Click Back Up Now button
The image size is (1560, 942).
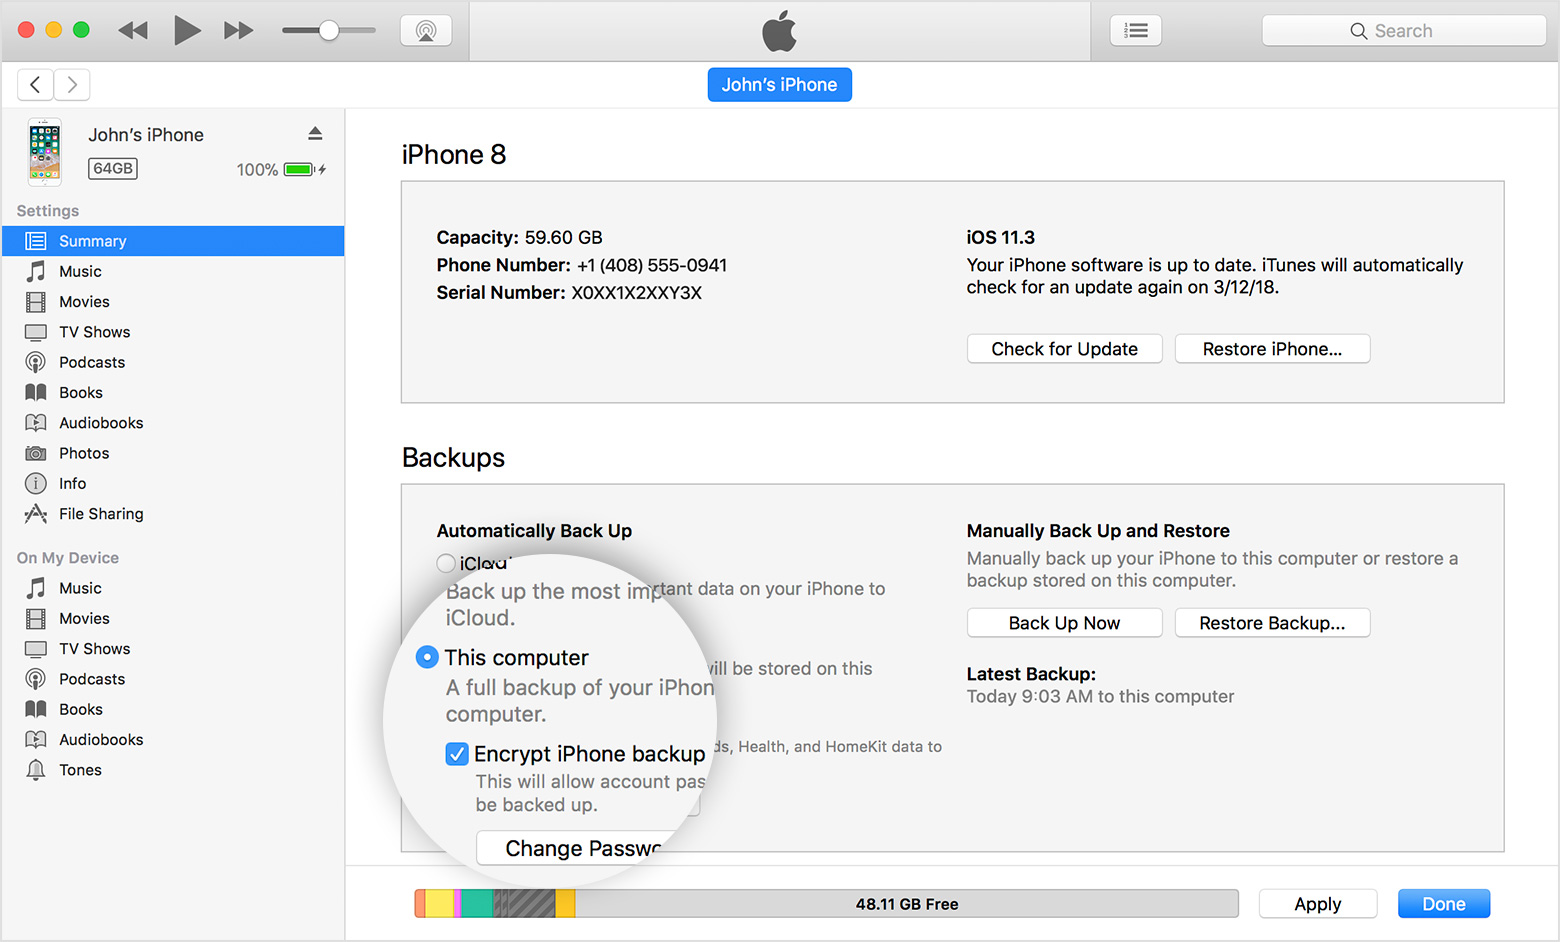[1065, 623]
